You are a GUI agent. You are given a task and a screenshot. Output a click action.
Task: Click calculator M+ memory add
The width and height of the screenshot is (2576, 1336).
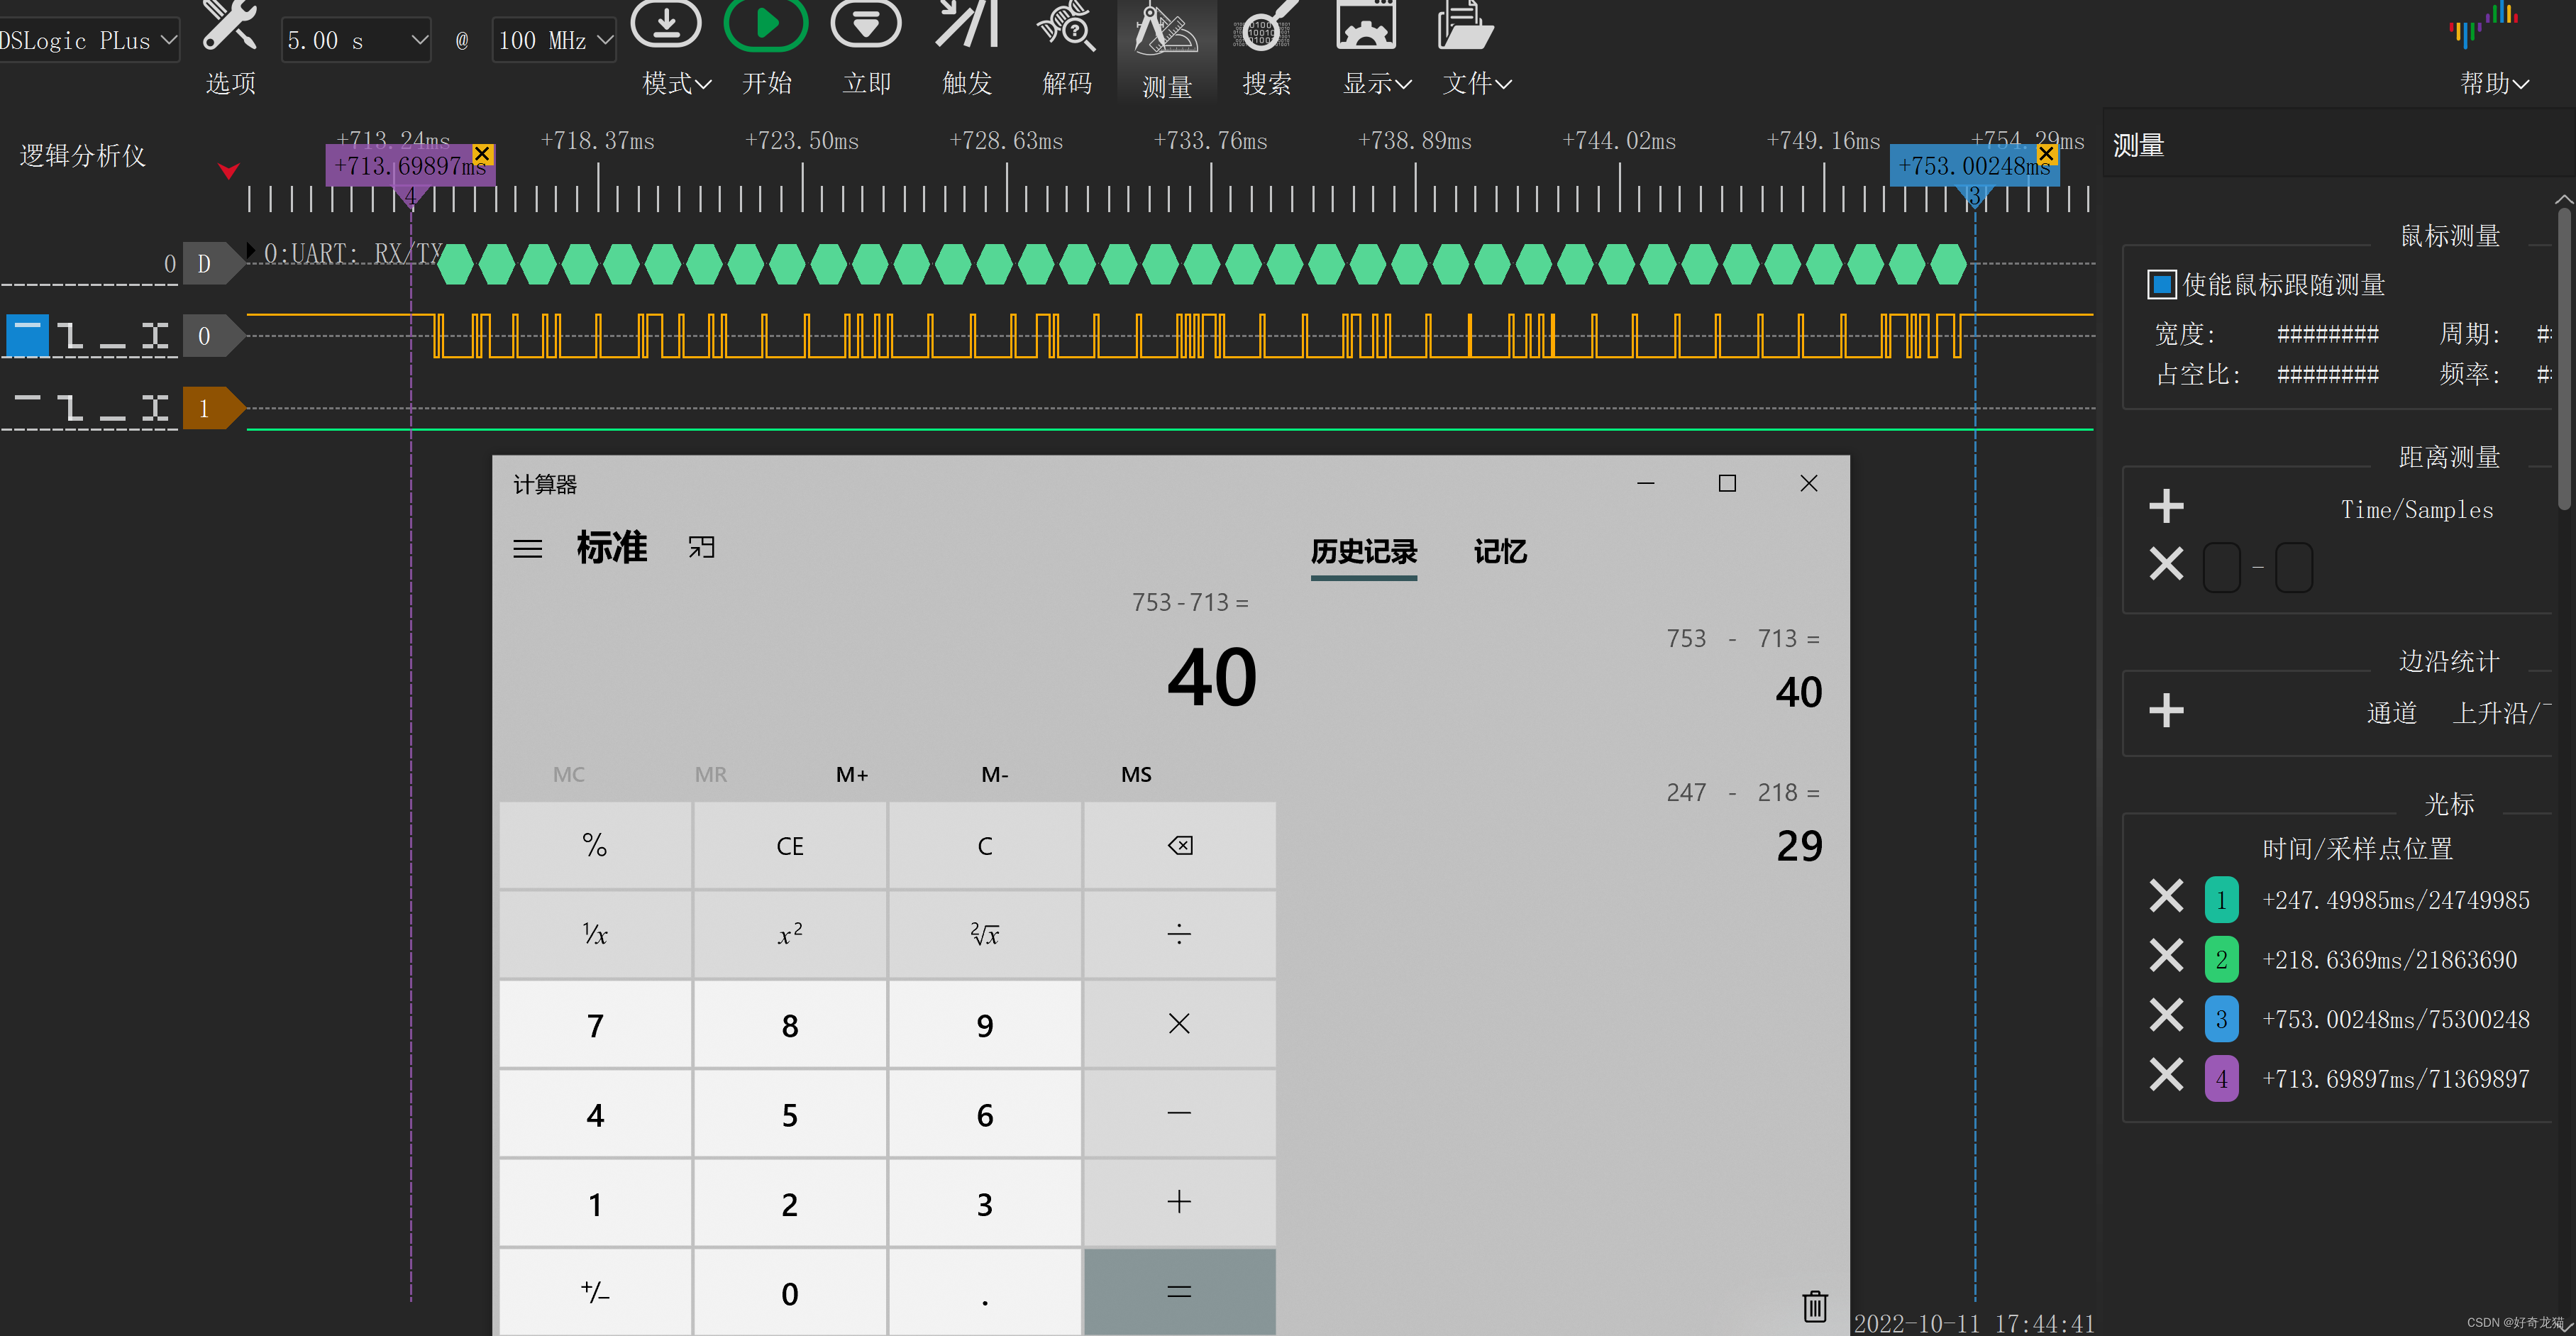(852, 774)
